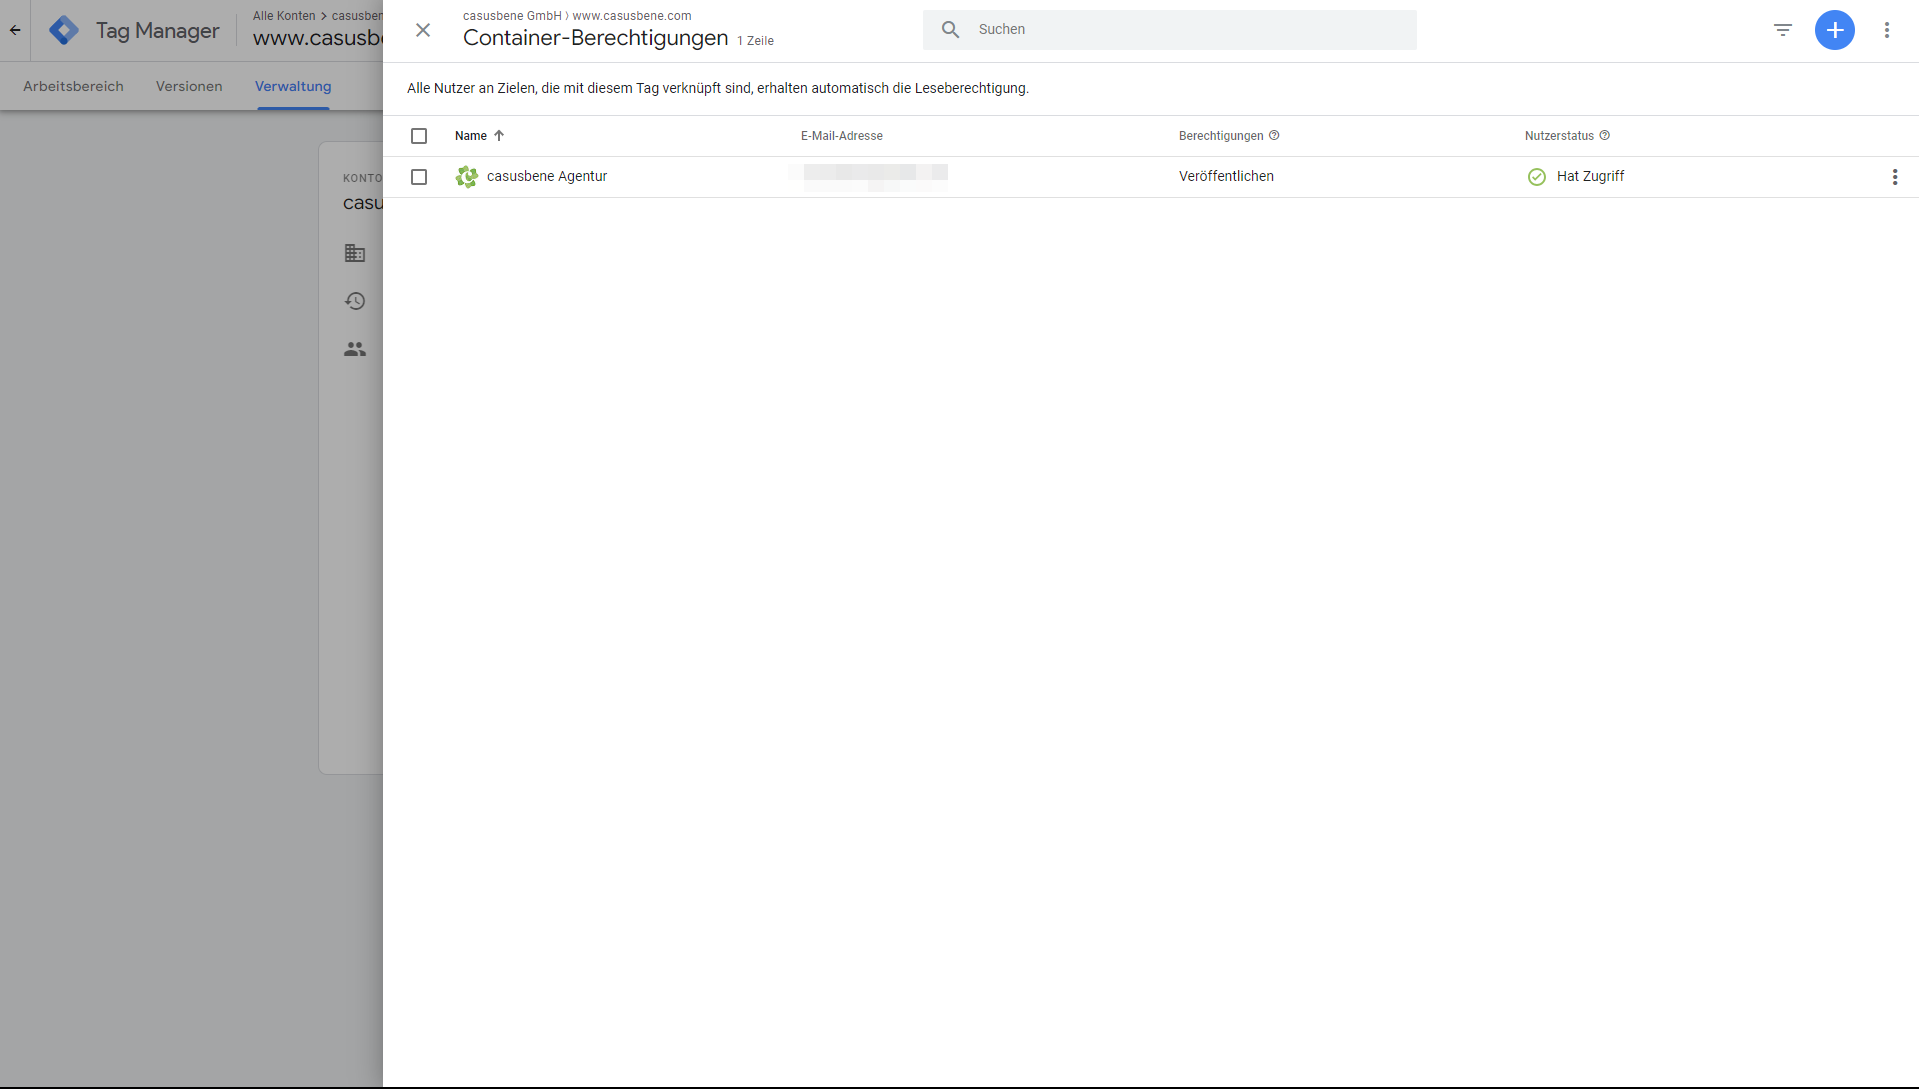1919x1089 pixels.
Task: Switch to the Verwaltung tab
Action: tap(293, 87)
